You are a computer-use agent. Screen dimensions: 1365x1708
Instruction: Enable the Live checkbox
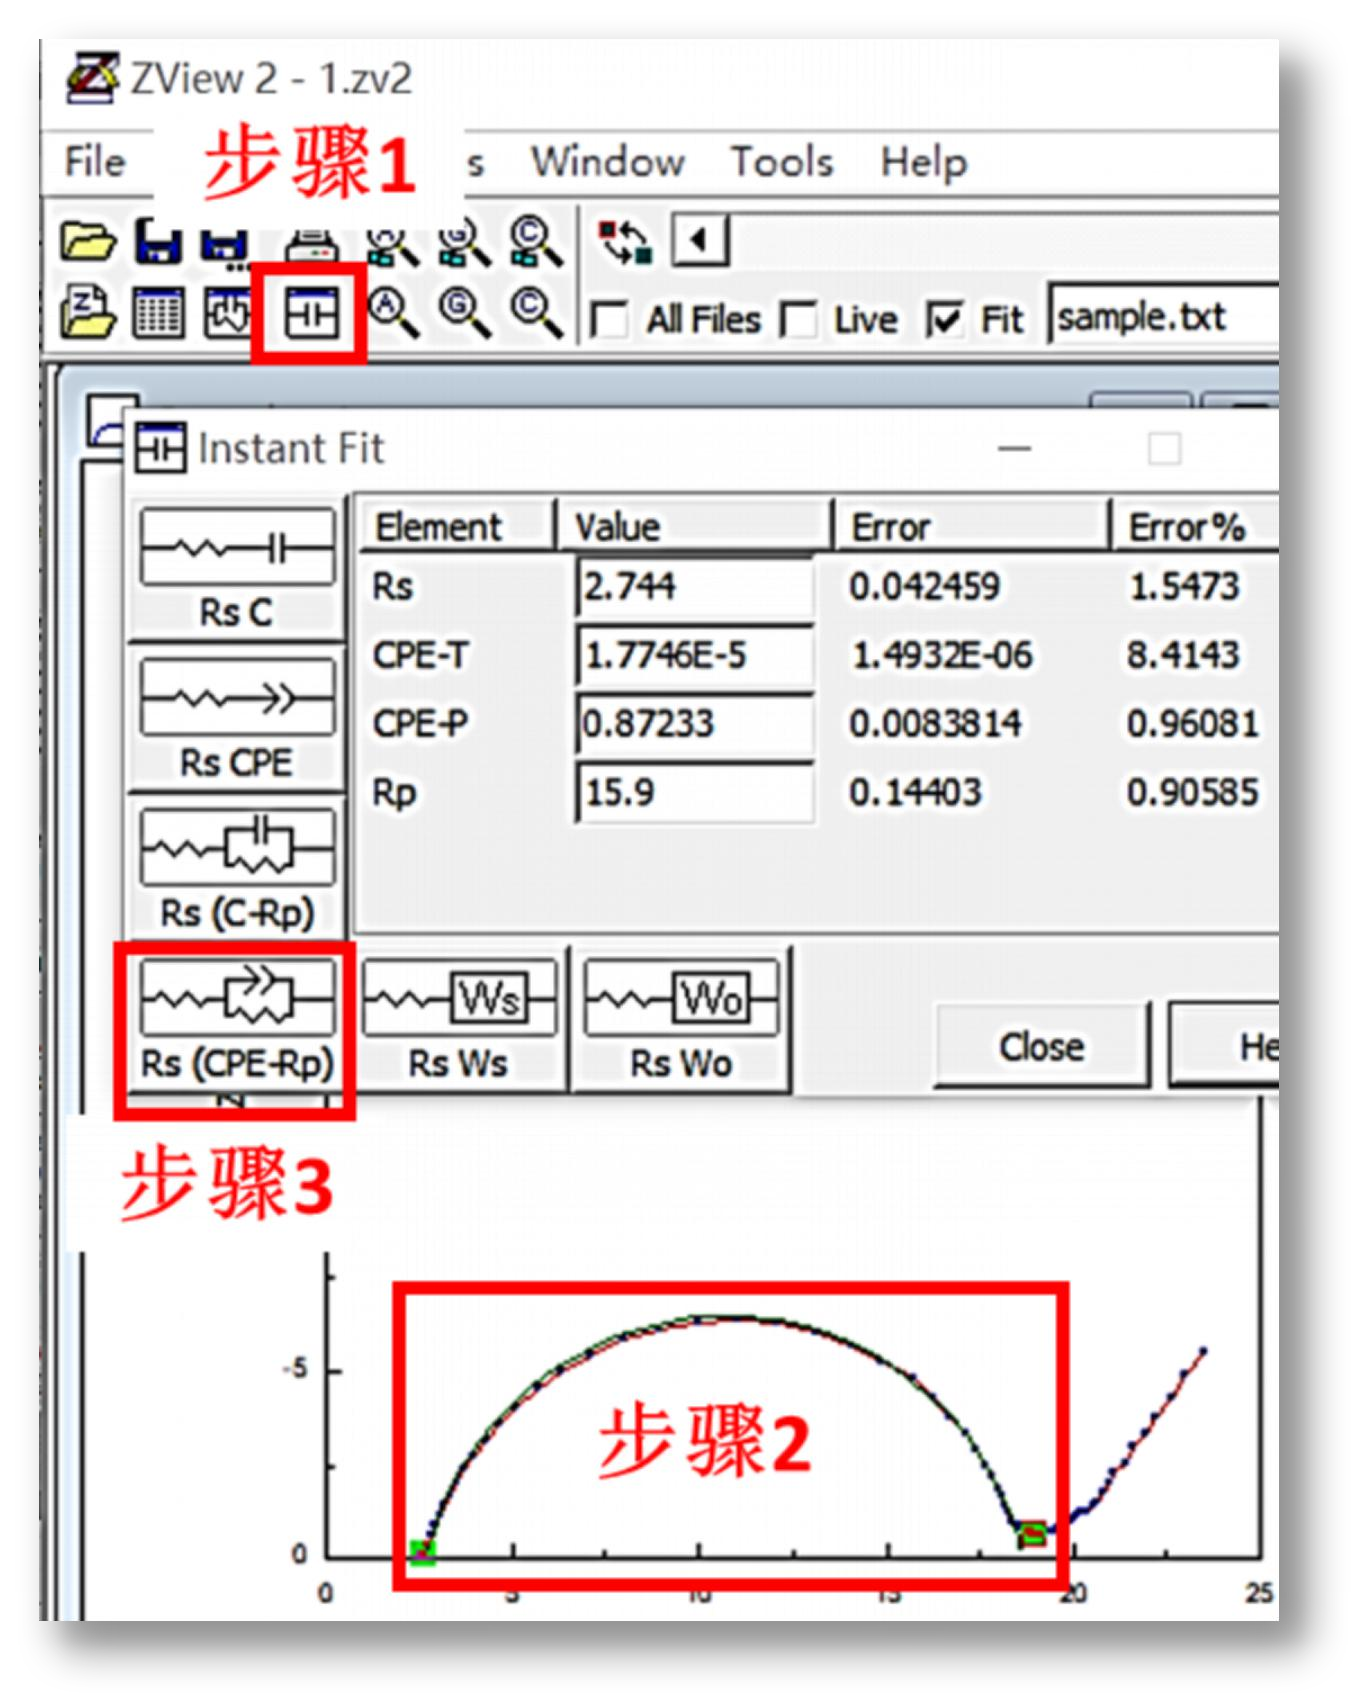click(798, 320)
